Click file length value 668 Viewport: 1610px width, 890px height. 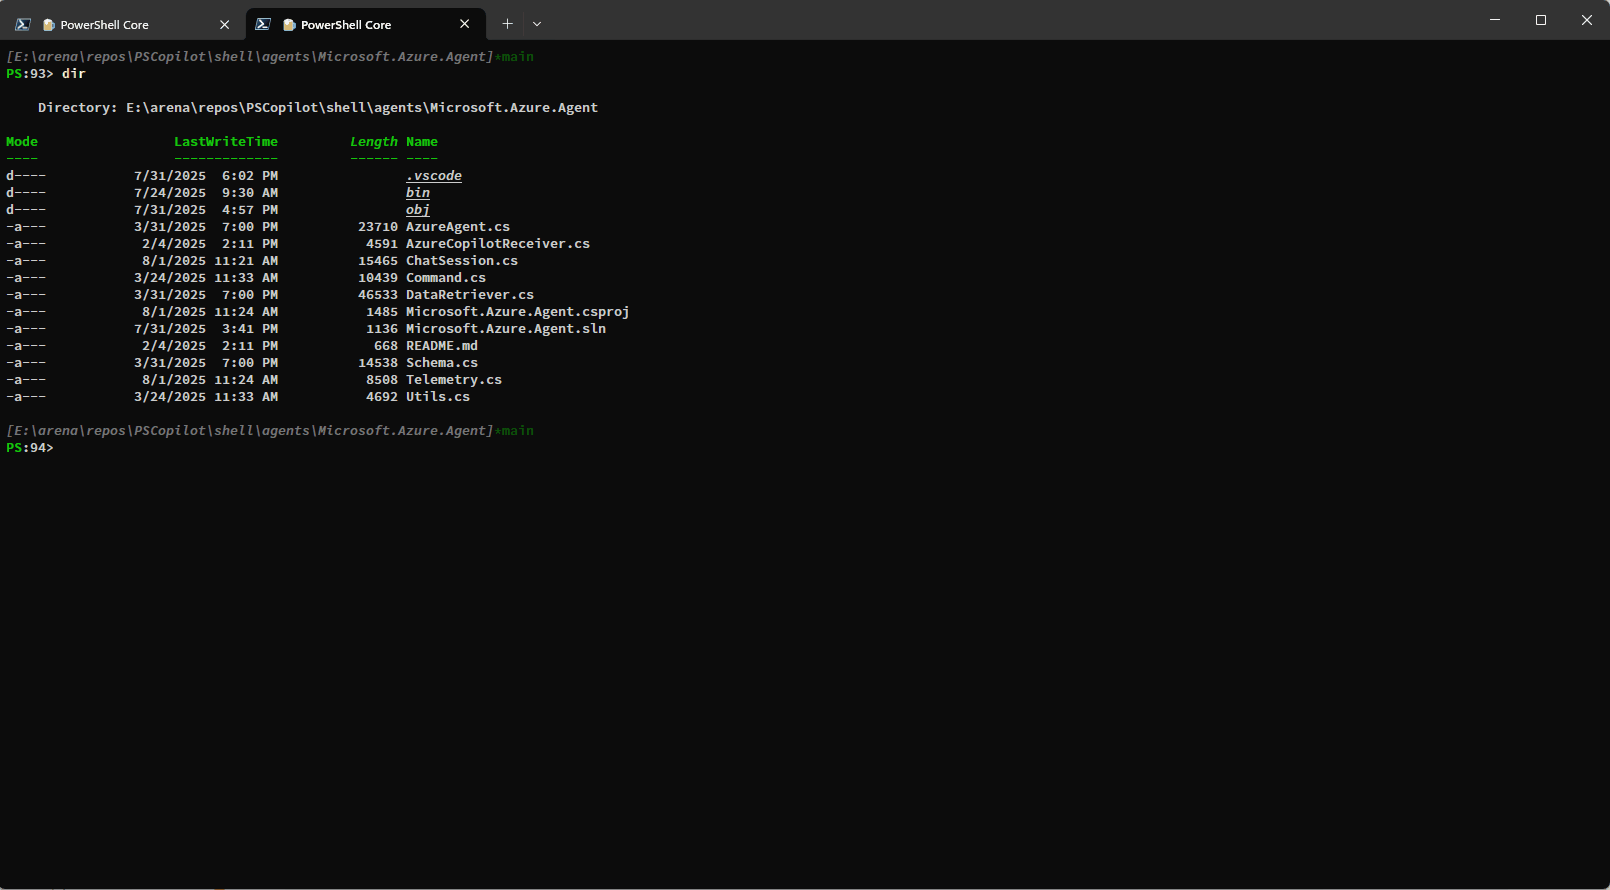tap(386, 346)
